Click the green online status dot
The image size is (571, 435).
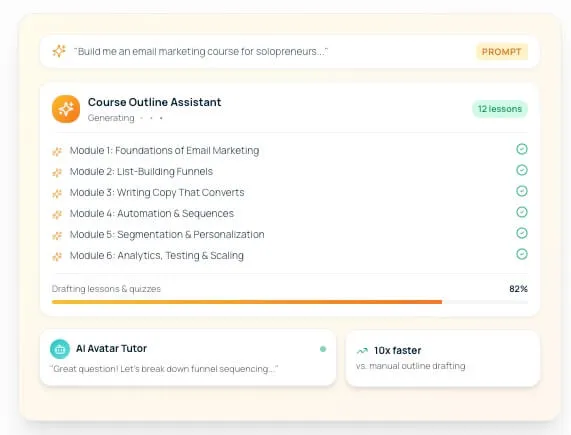323,349
